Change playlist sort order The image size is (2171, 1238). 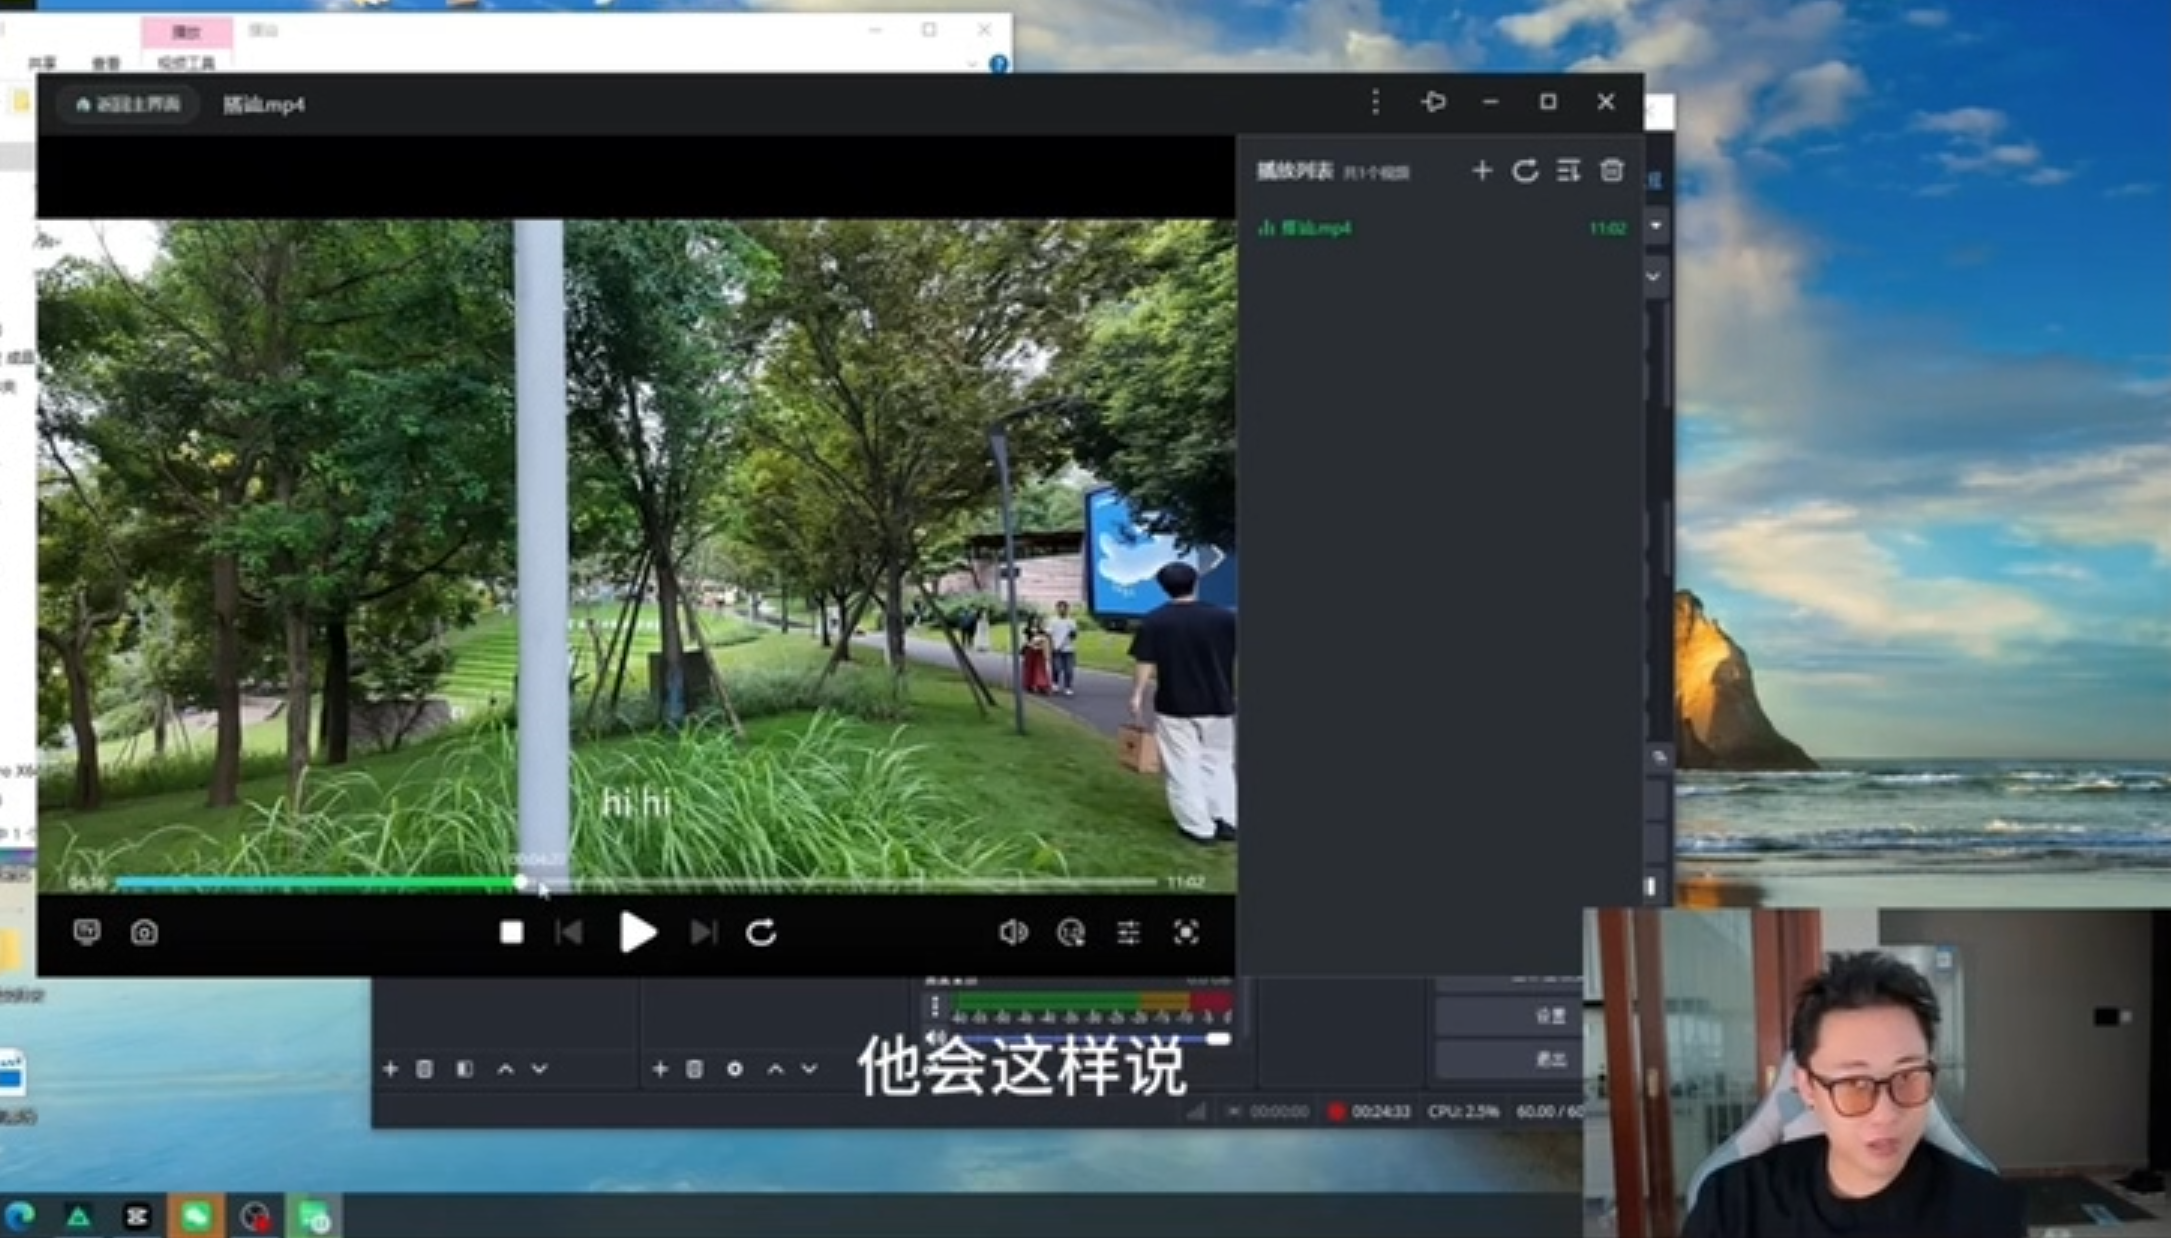pos(1568,171)
